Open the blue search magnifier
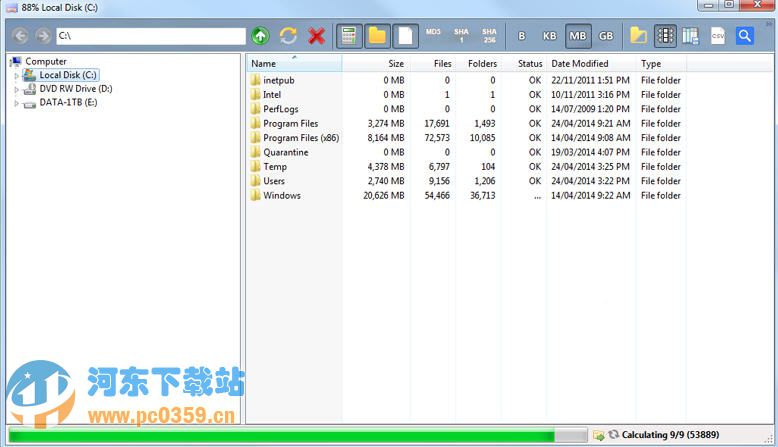 (x=744, y=36)
